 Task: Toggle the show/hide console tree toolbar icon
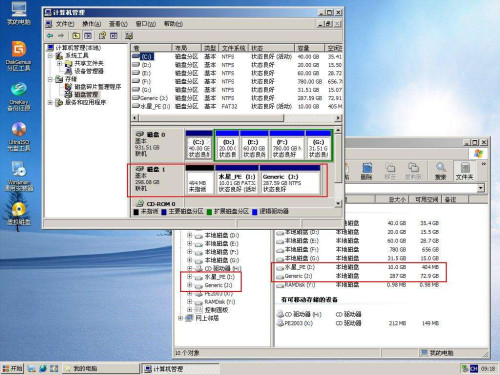pyautogui.click(x=88, y=35)
